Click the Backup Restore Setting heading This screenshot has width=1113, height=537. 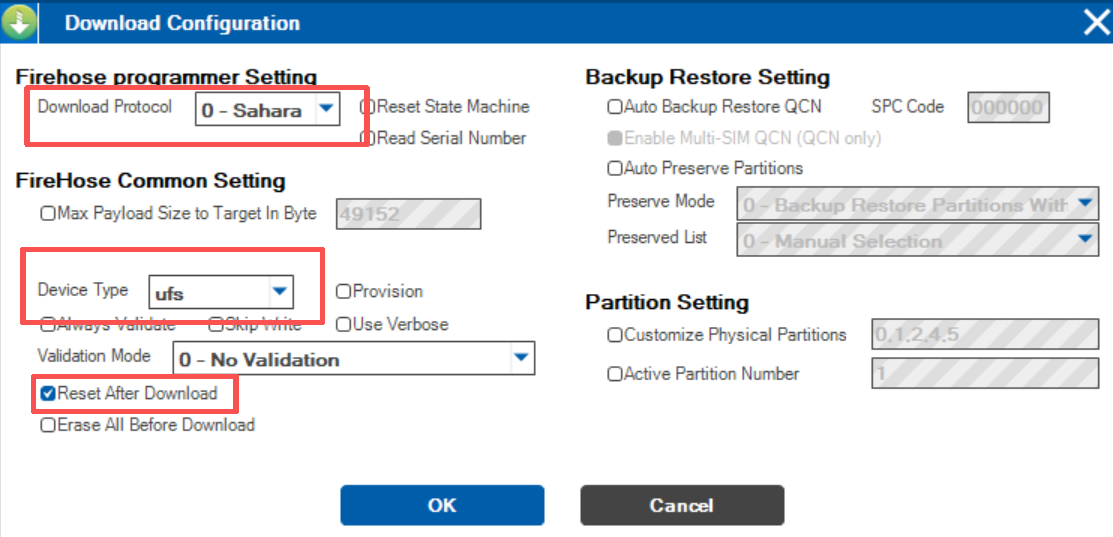tap(708, 77)
